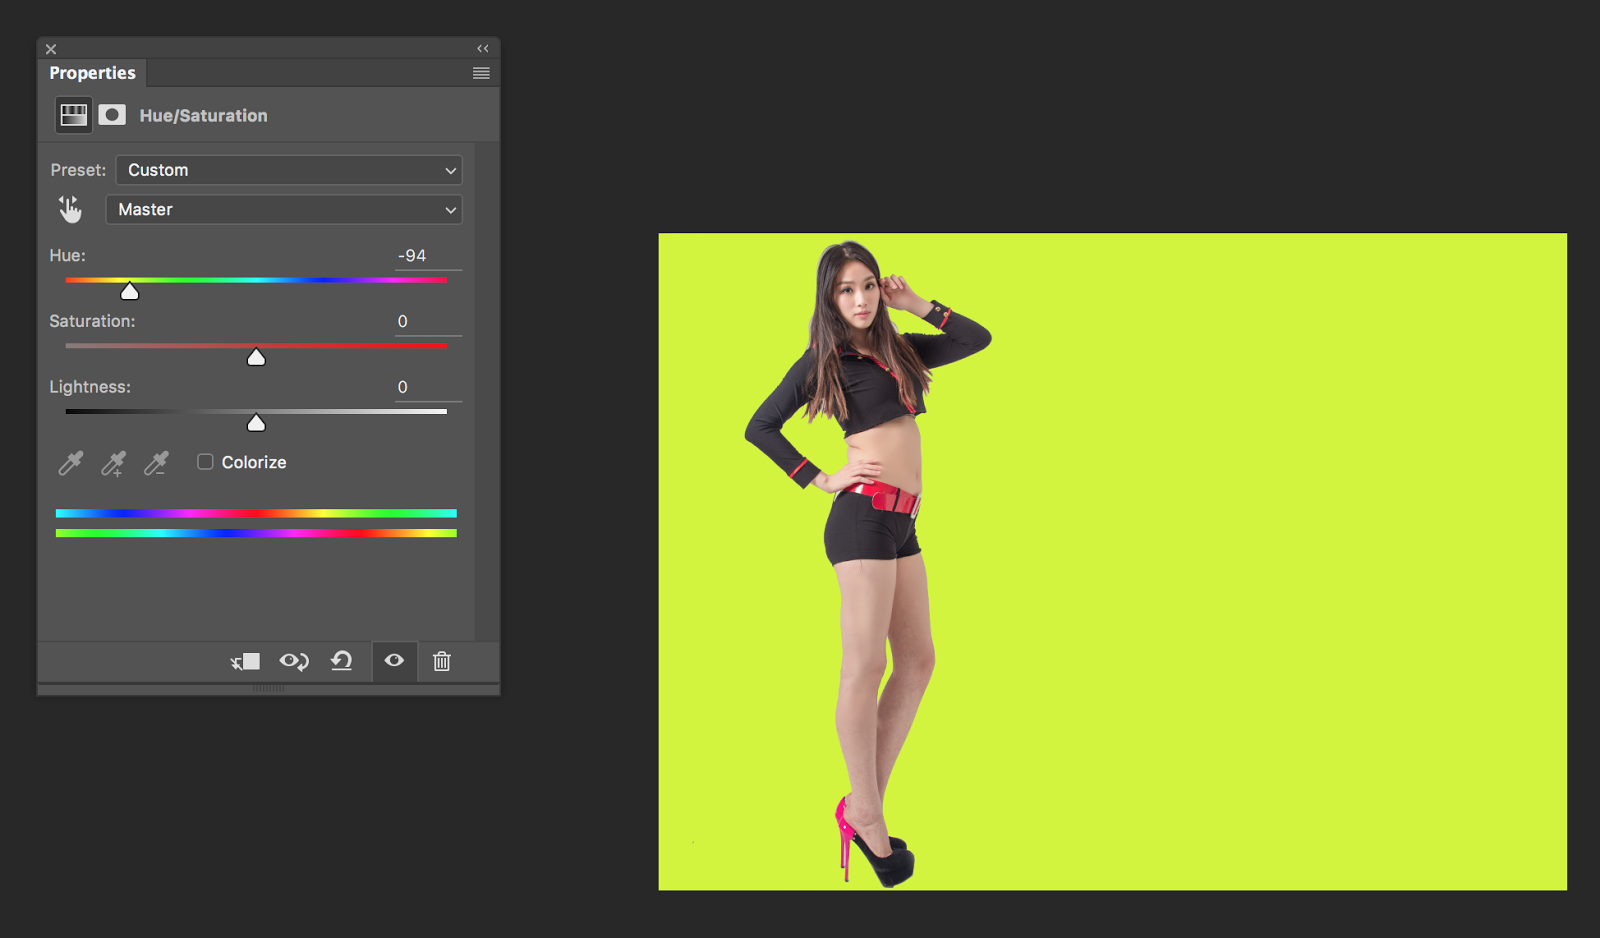1600x938 pixels.
Task: Expand the Custom preset list arrow
Action: tap(450, 169)
